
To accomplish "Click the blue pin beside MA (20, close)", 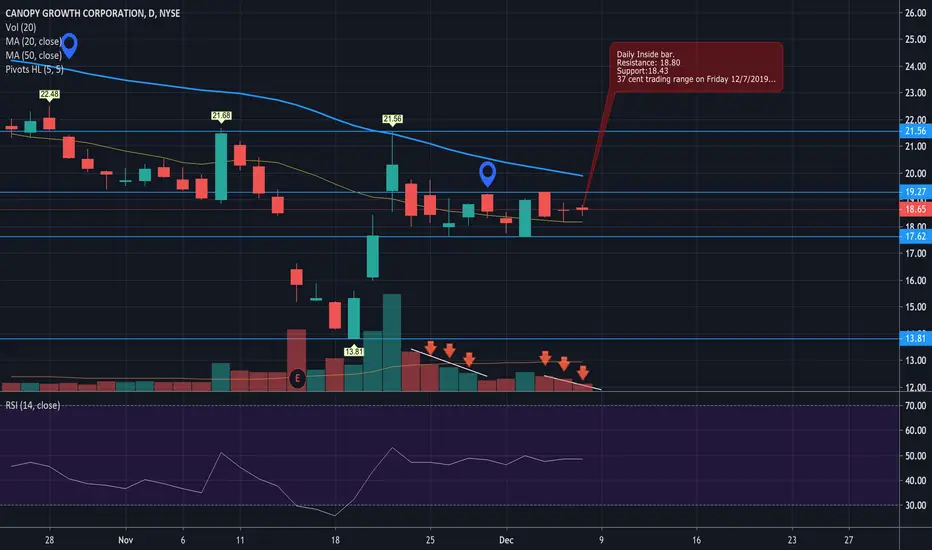I will [70, 45].
